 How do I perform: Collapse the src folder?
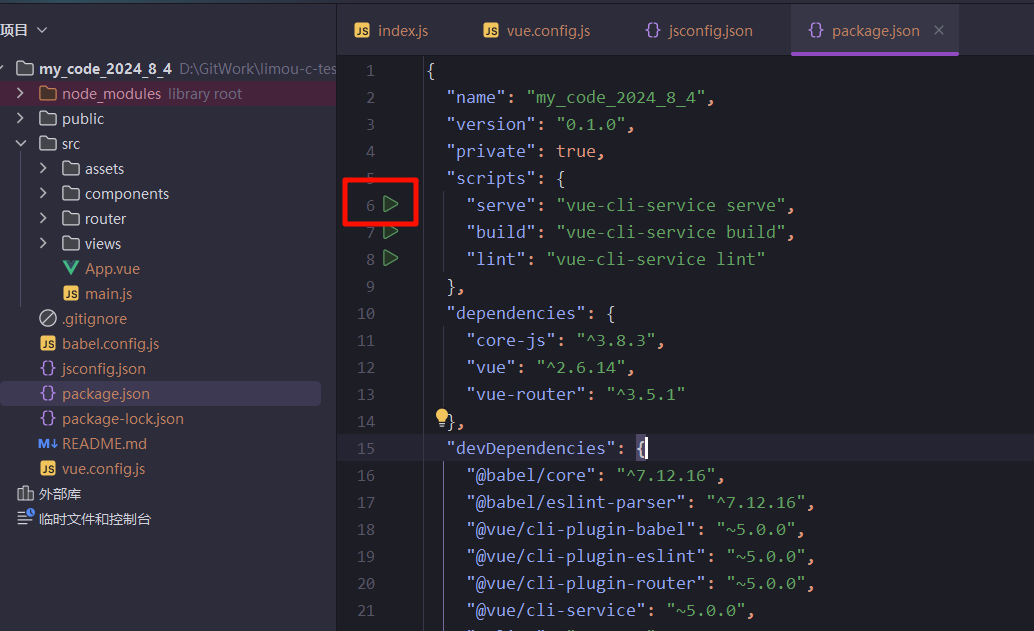pos(20,143)
